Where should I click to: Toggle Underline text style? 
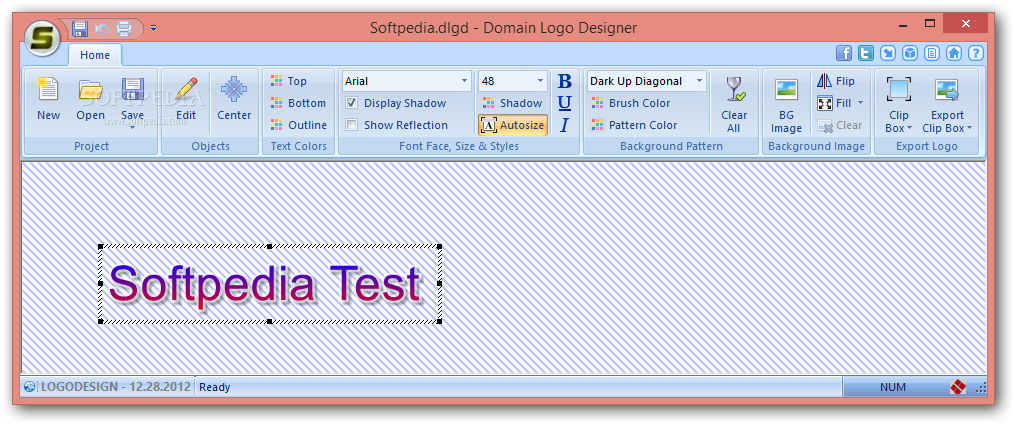[564, 103]
